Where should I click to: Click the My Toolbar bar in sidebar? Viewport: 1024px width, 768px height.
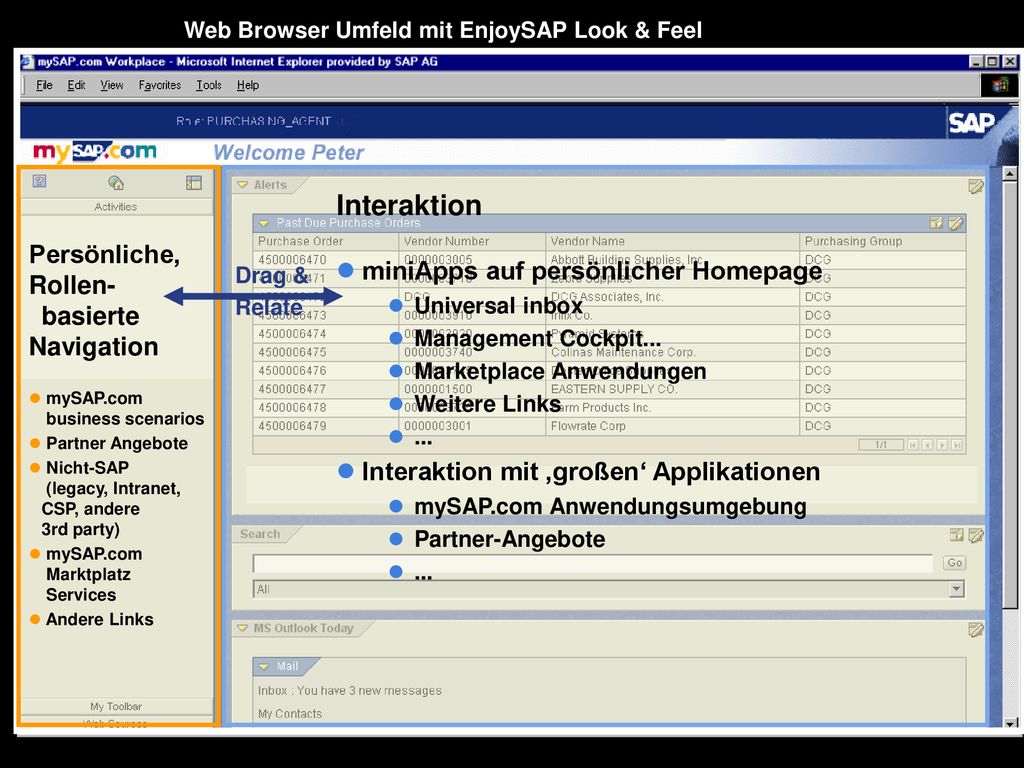pos(116,706)
